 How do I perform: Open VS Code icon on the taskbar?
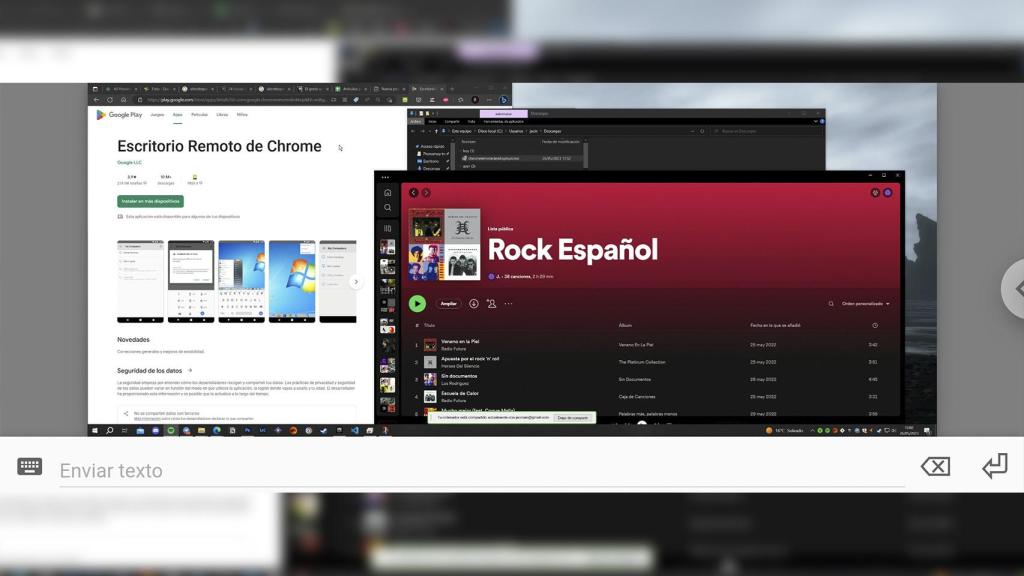point(354,430)
